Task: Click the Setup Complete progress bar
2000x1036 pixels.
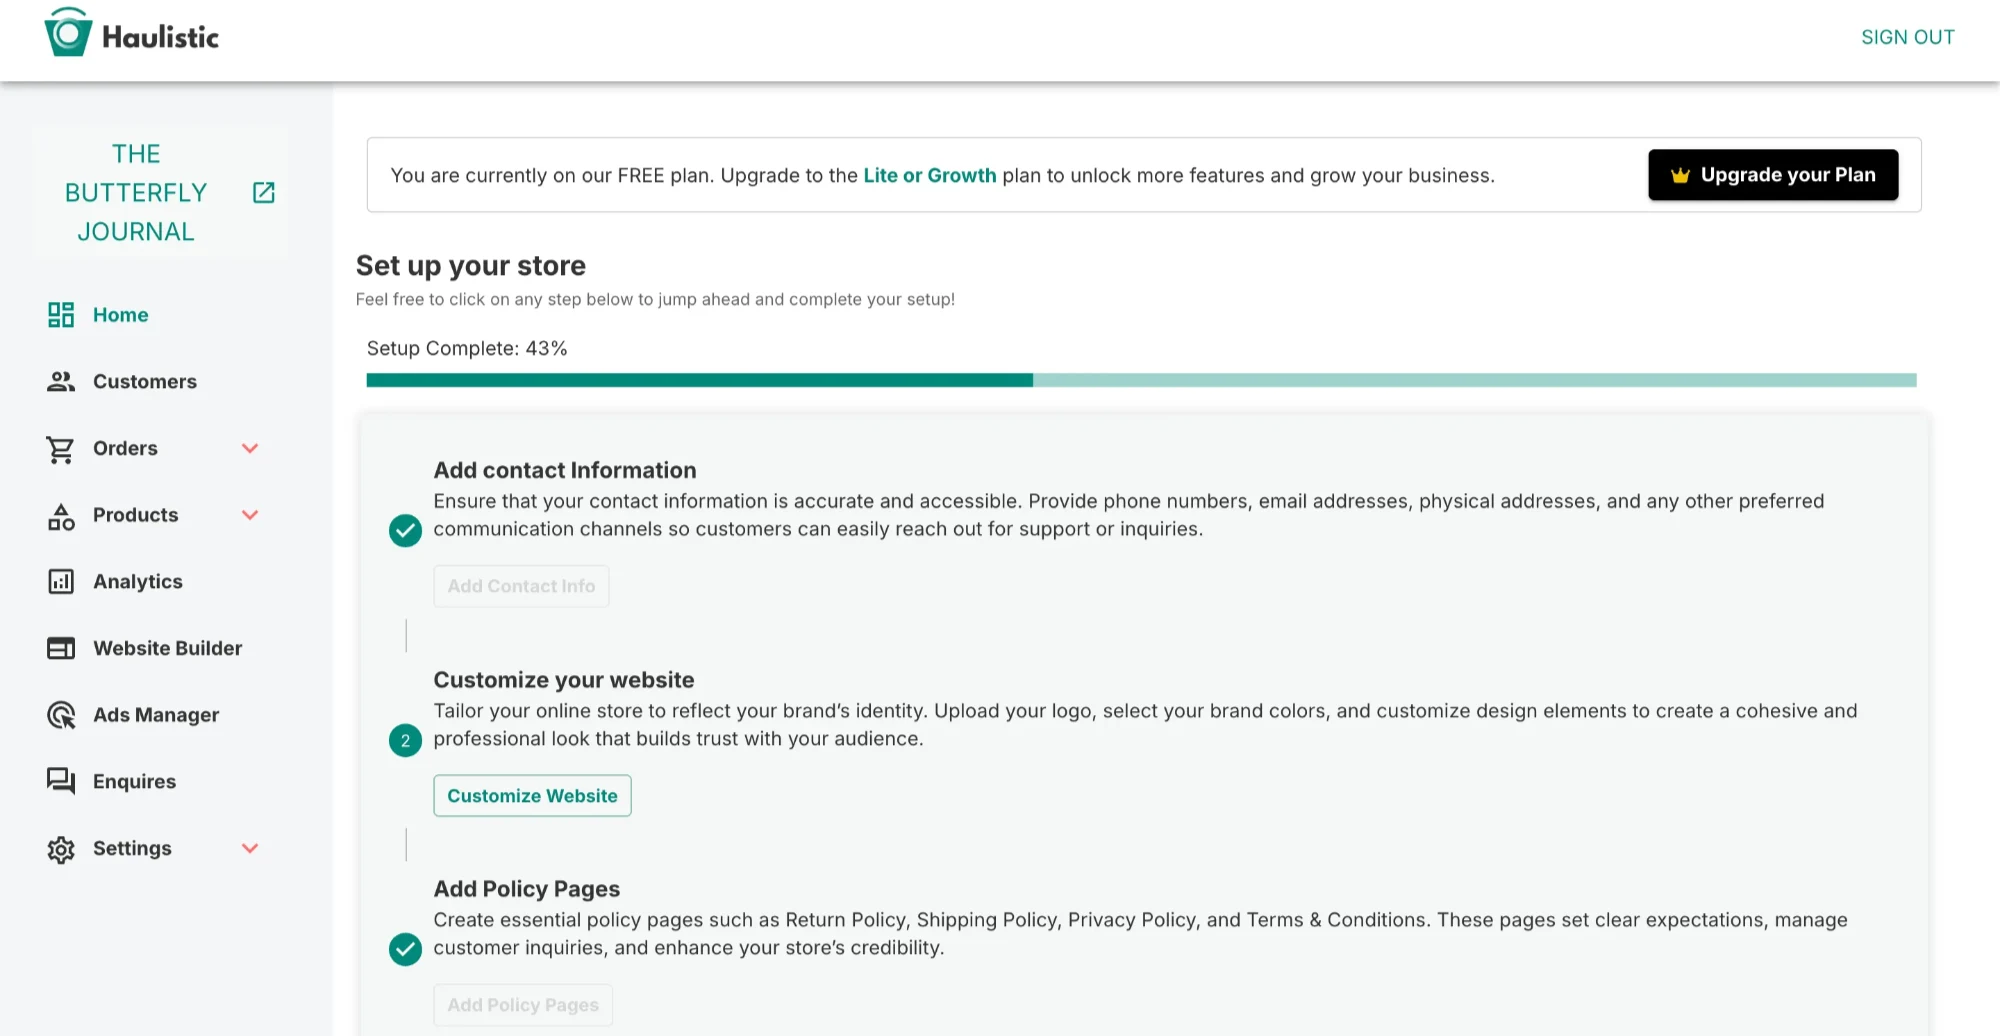Action: [x=1140, y=380]
